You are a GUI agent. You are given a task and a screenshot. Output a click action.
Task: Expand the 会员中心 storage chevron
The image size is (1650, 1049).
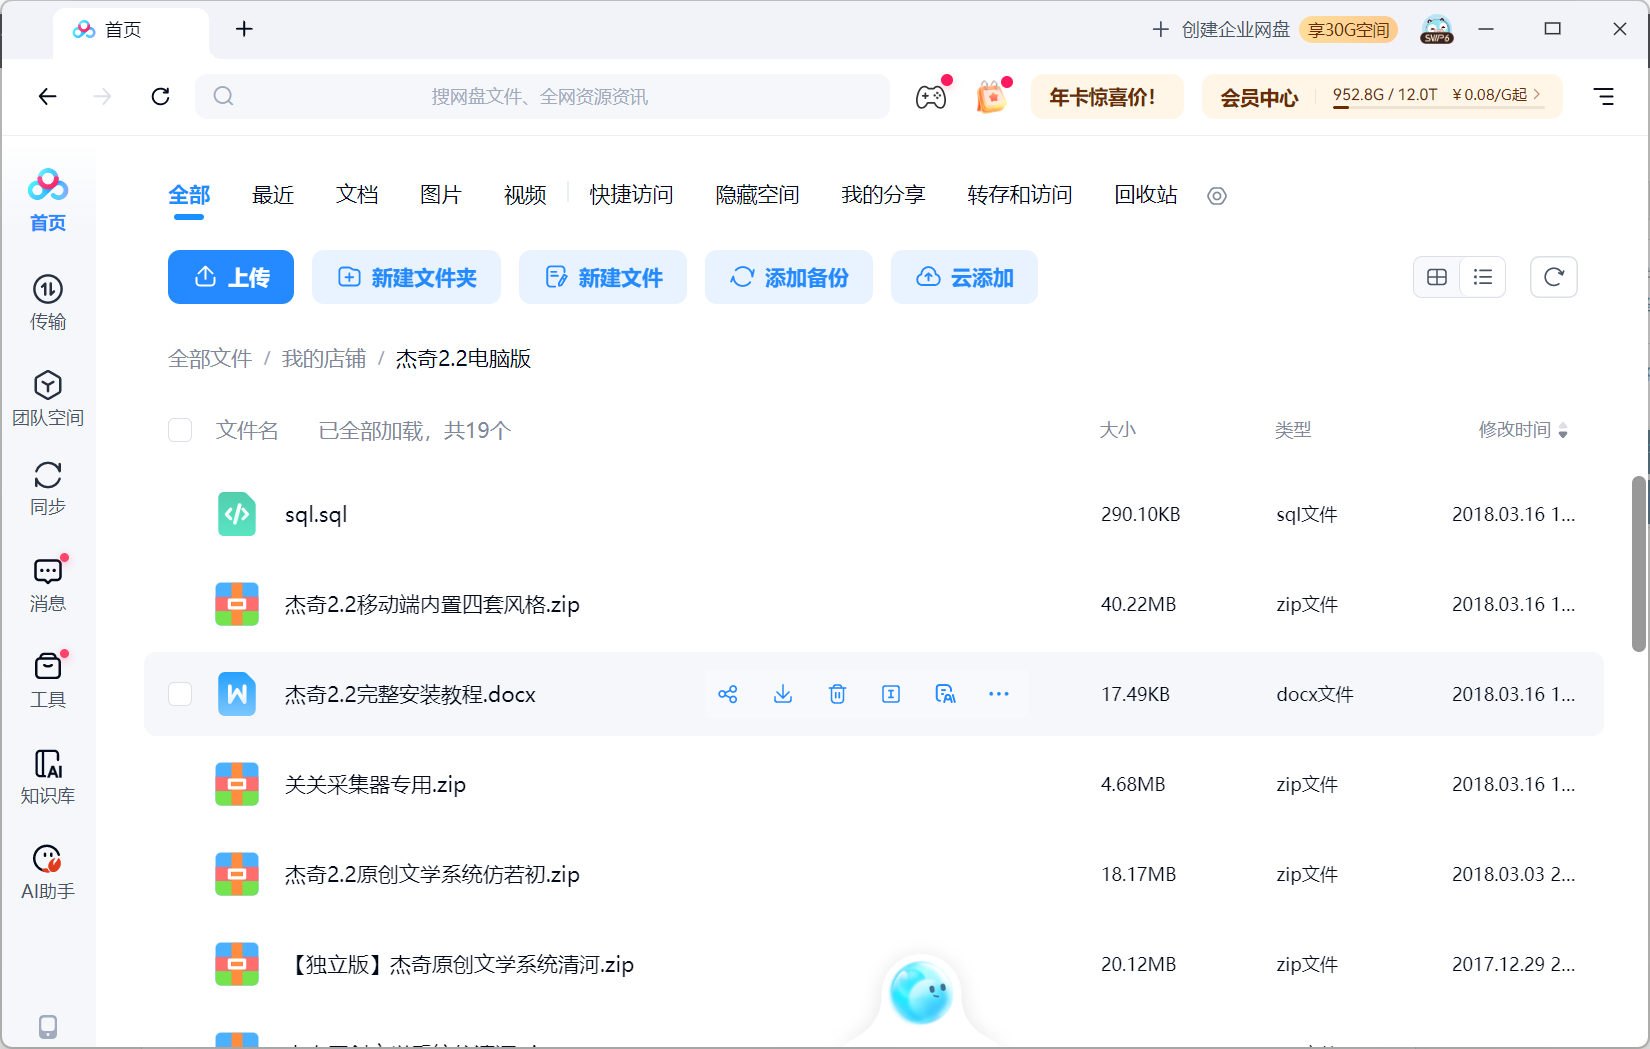1537,94
